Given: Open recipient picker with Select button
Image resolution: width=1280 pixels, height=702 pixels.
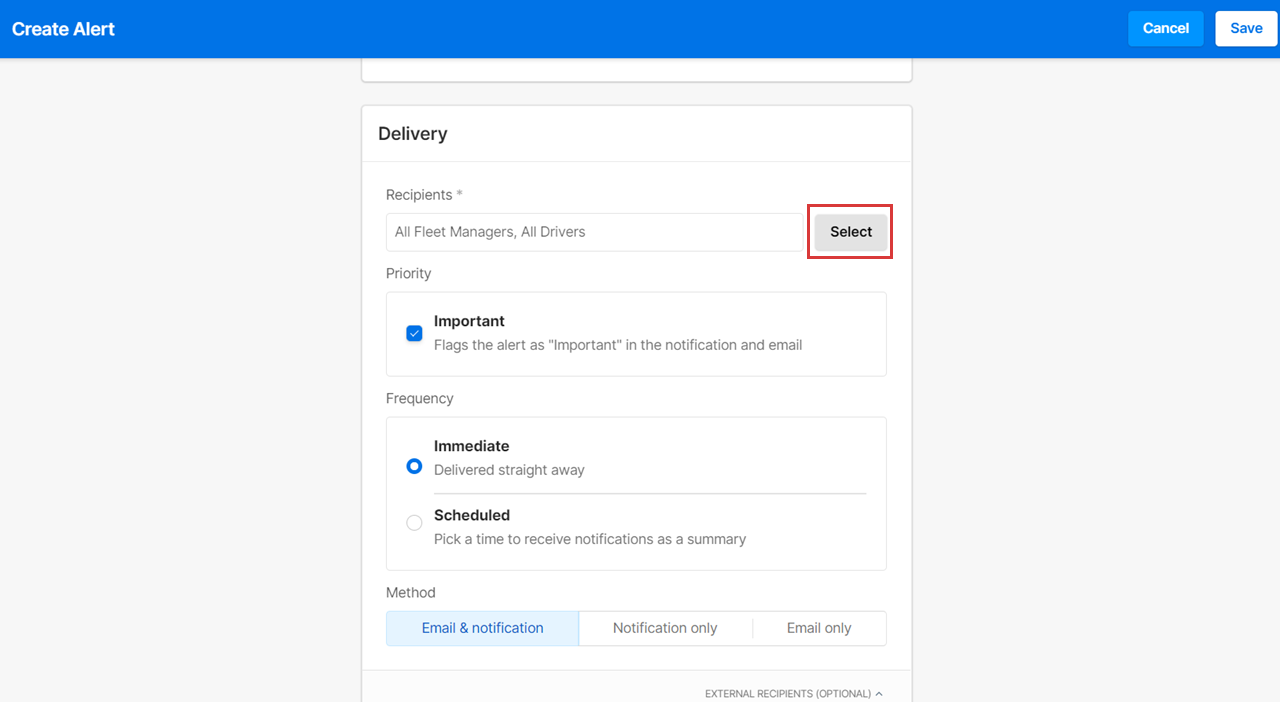Looking at the screenshot, I should pos(851,232).
